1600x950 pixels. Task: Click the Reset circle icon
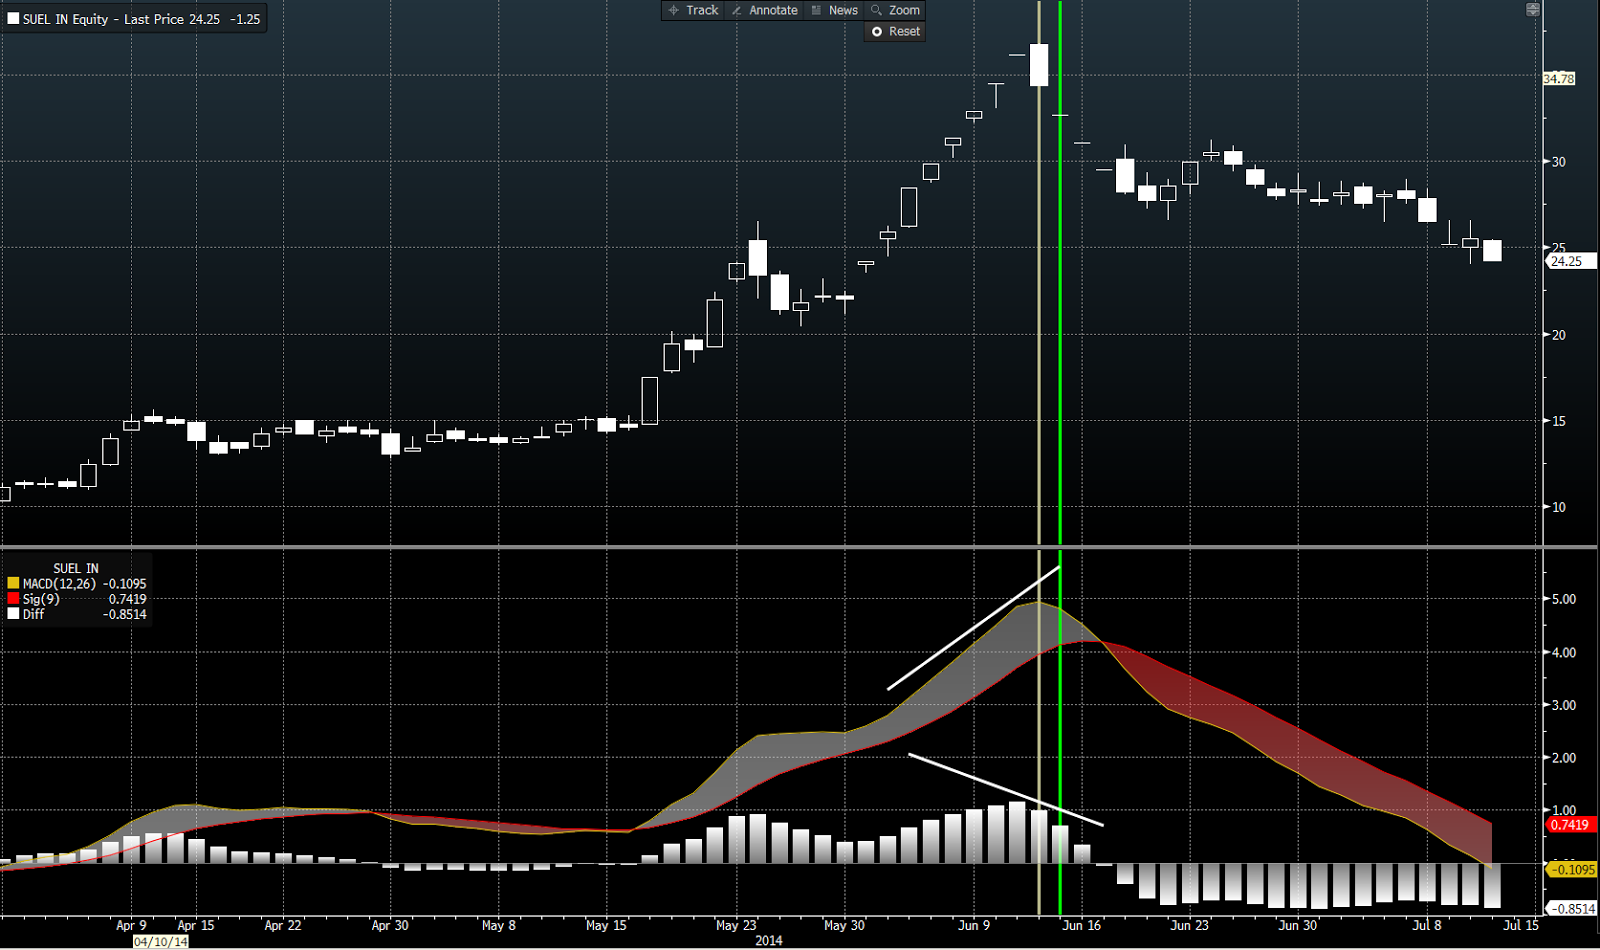coord(877,32)
